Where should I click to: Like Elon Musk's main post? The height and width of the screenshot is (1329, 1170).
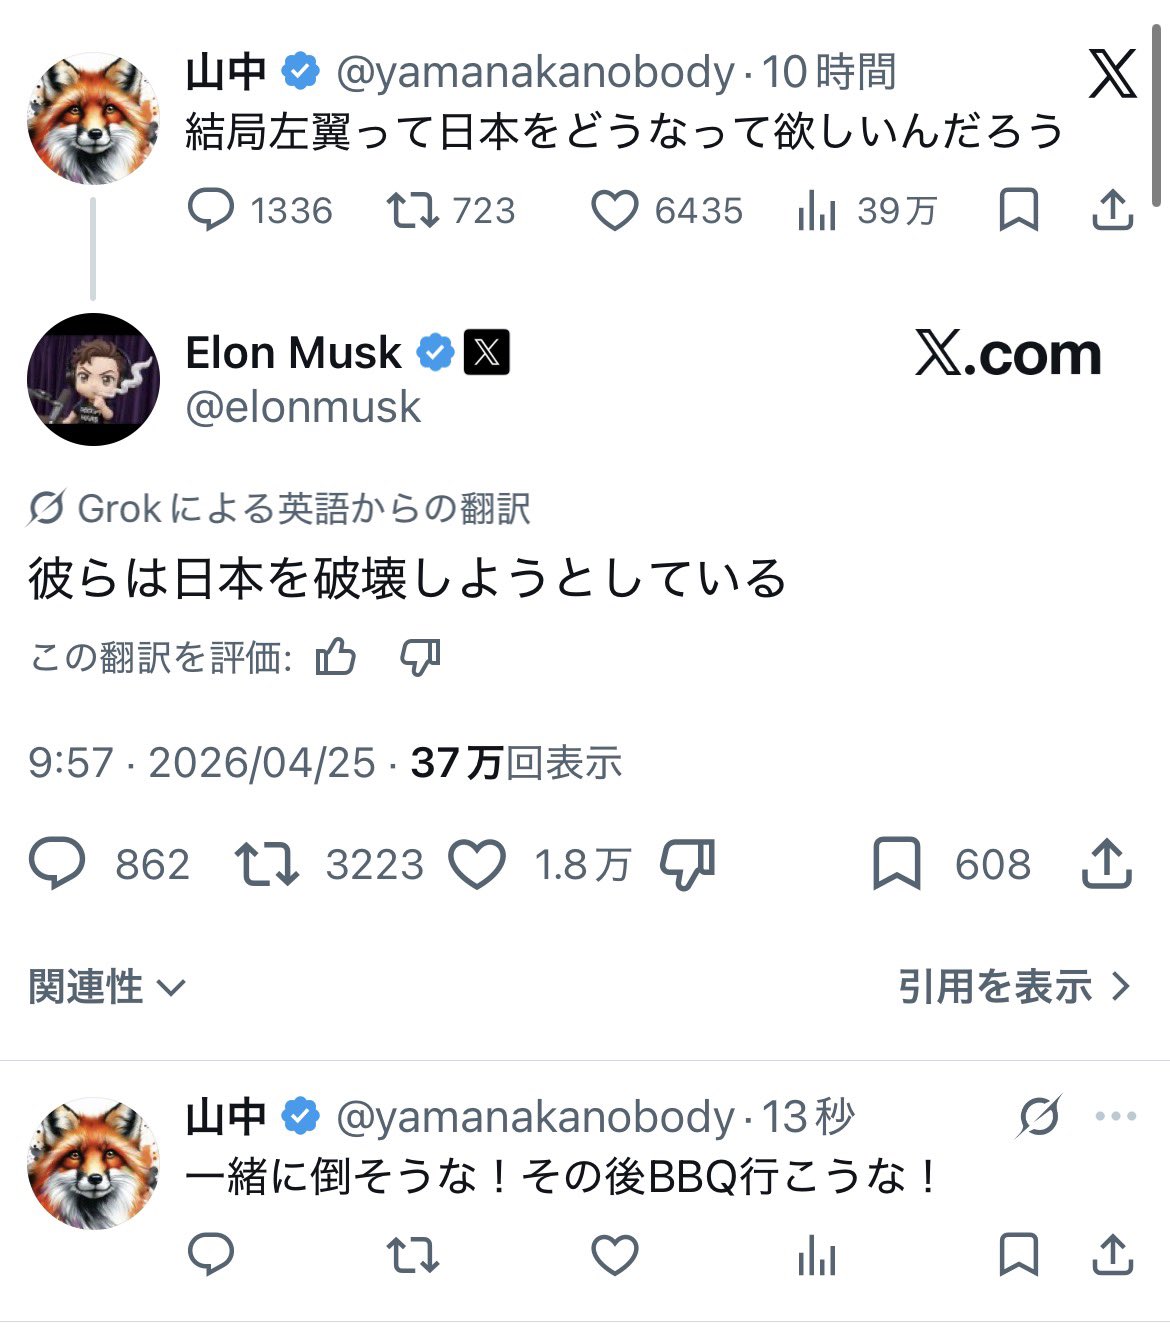pyautogui.click(x=477, y=865)
